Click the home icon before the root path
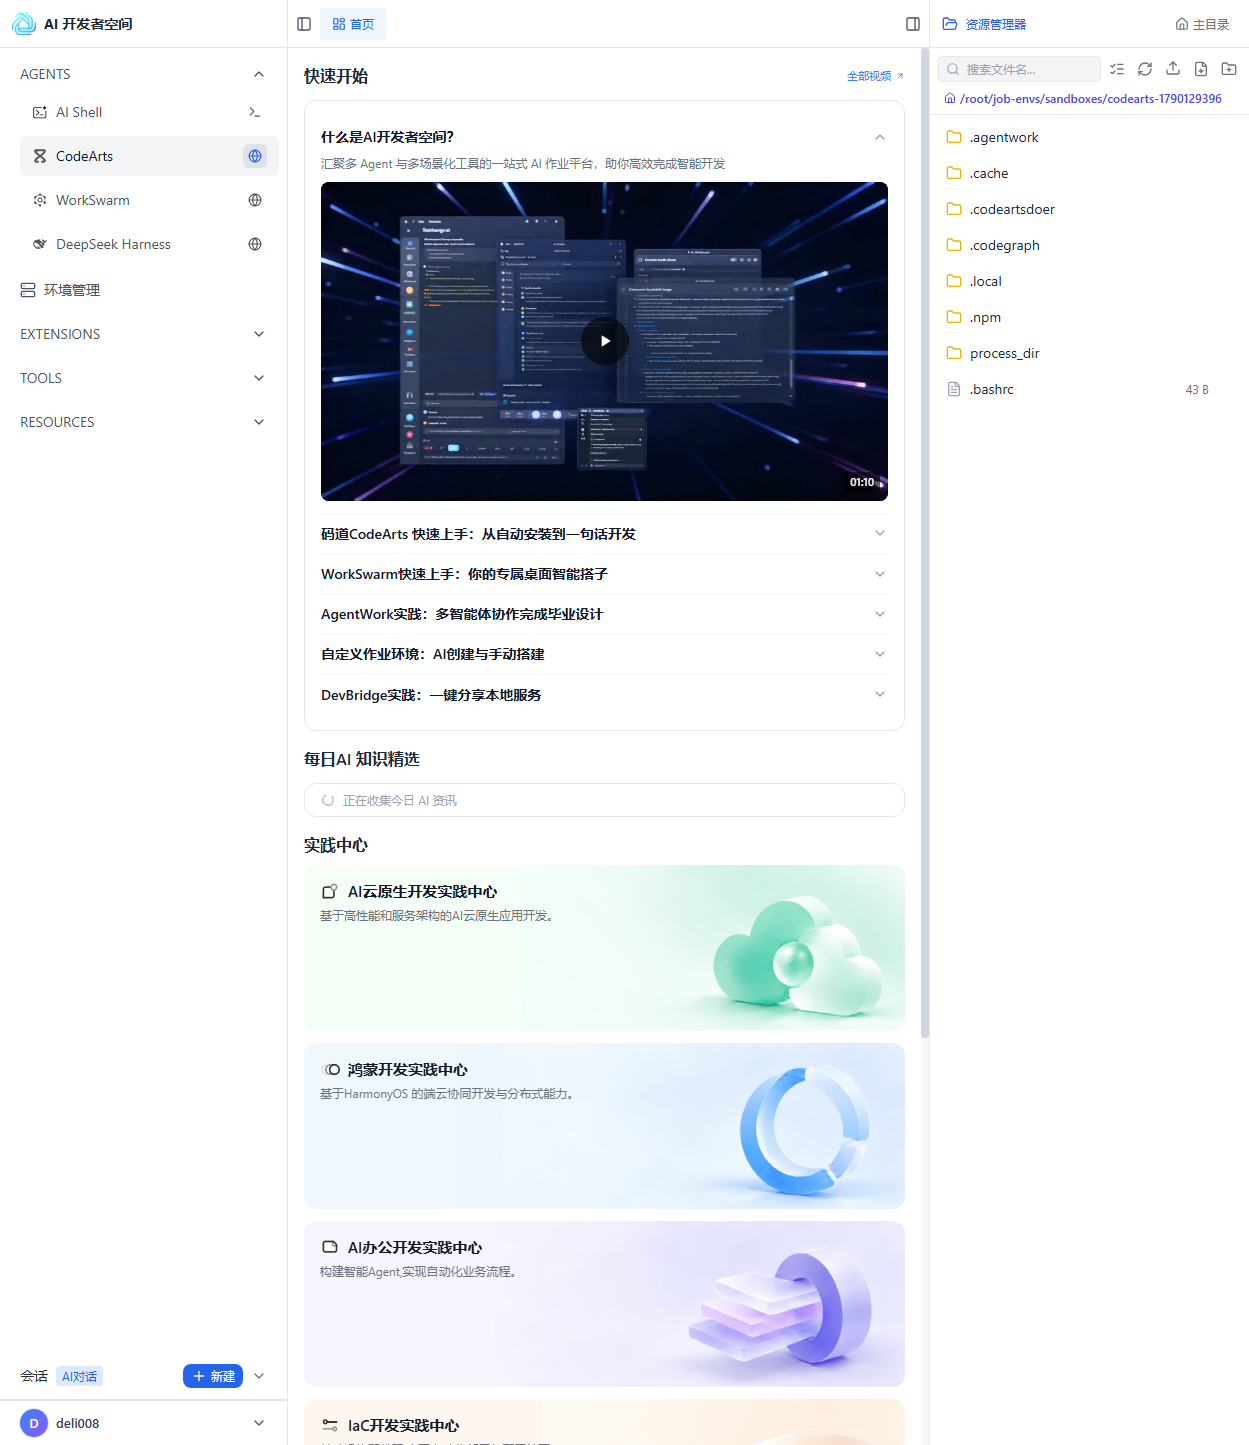 [950, 99]
